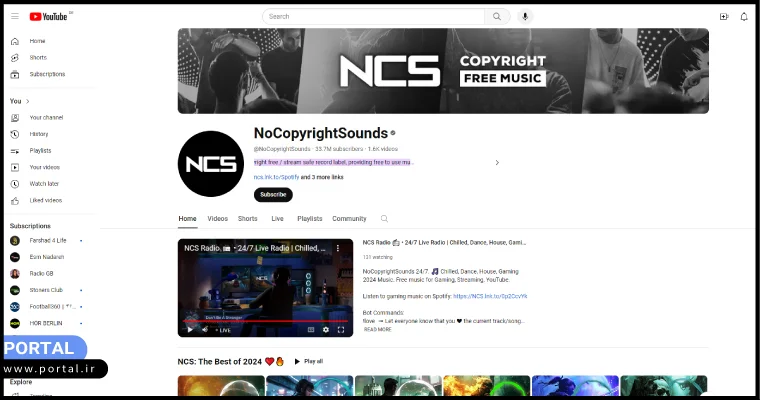Open the notifications bell
Viewport: 760px width, 400px height.
pos(744,17)
